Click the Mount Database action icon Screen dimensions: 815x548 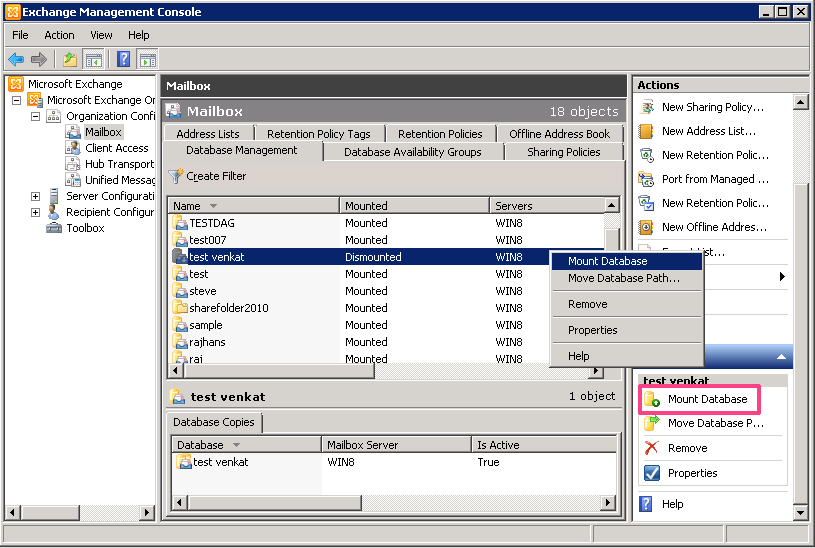click(x=652, y=399)
